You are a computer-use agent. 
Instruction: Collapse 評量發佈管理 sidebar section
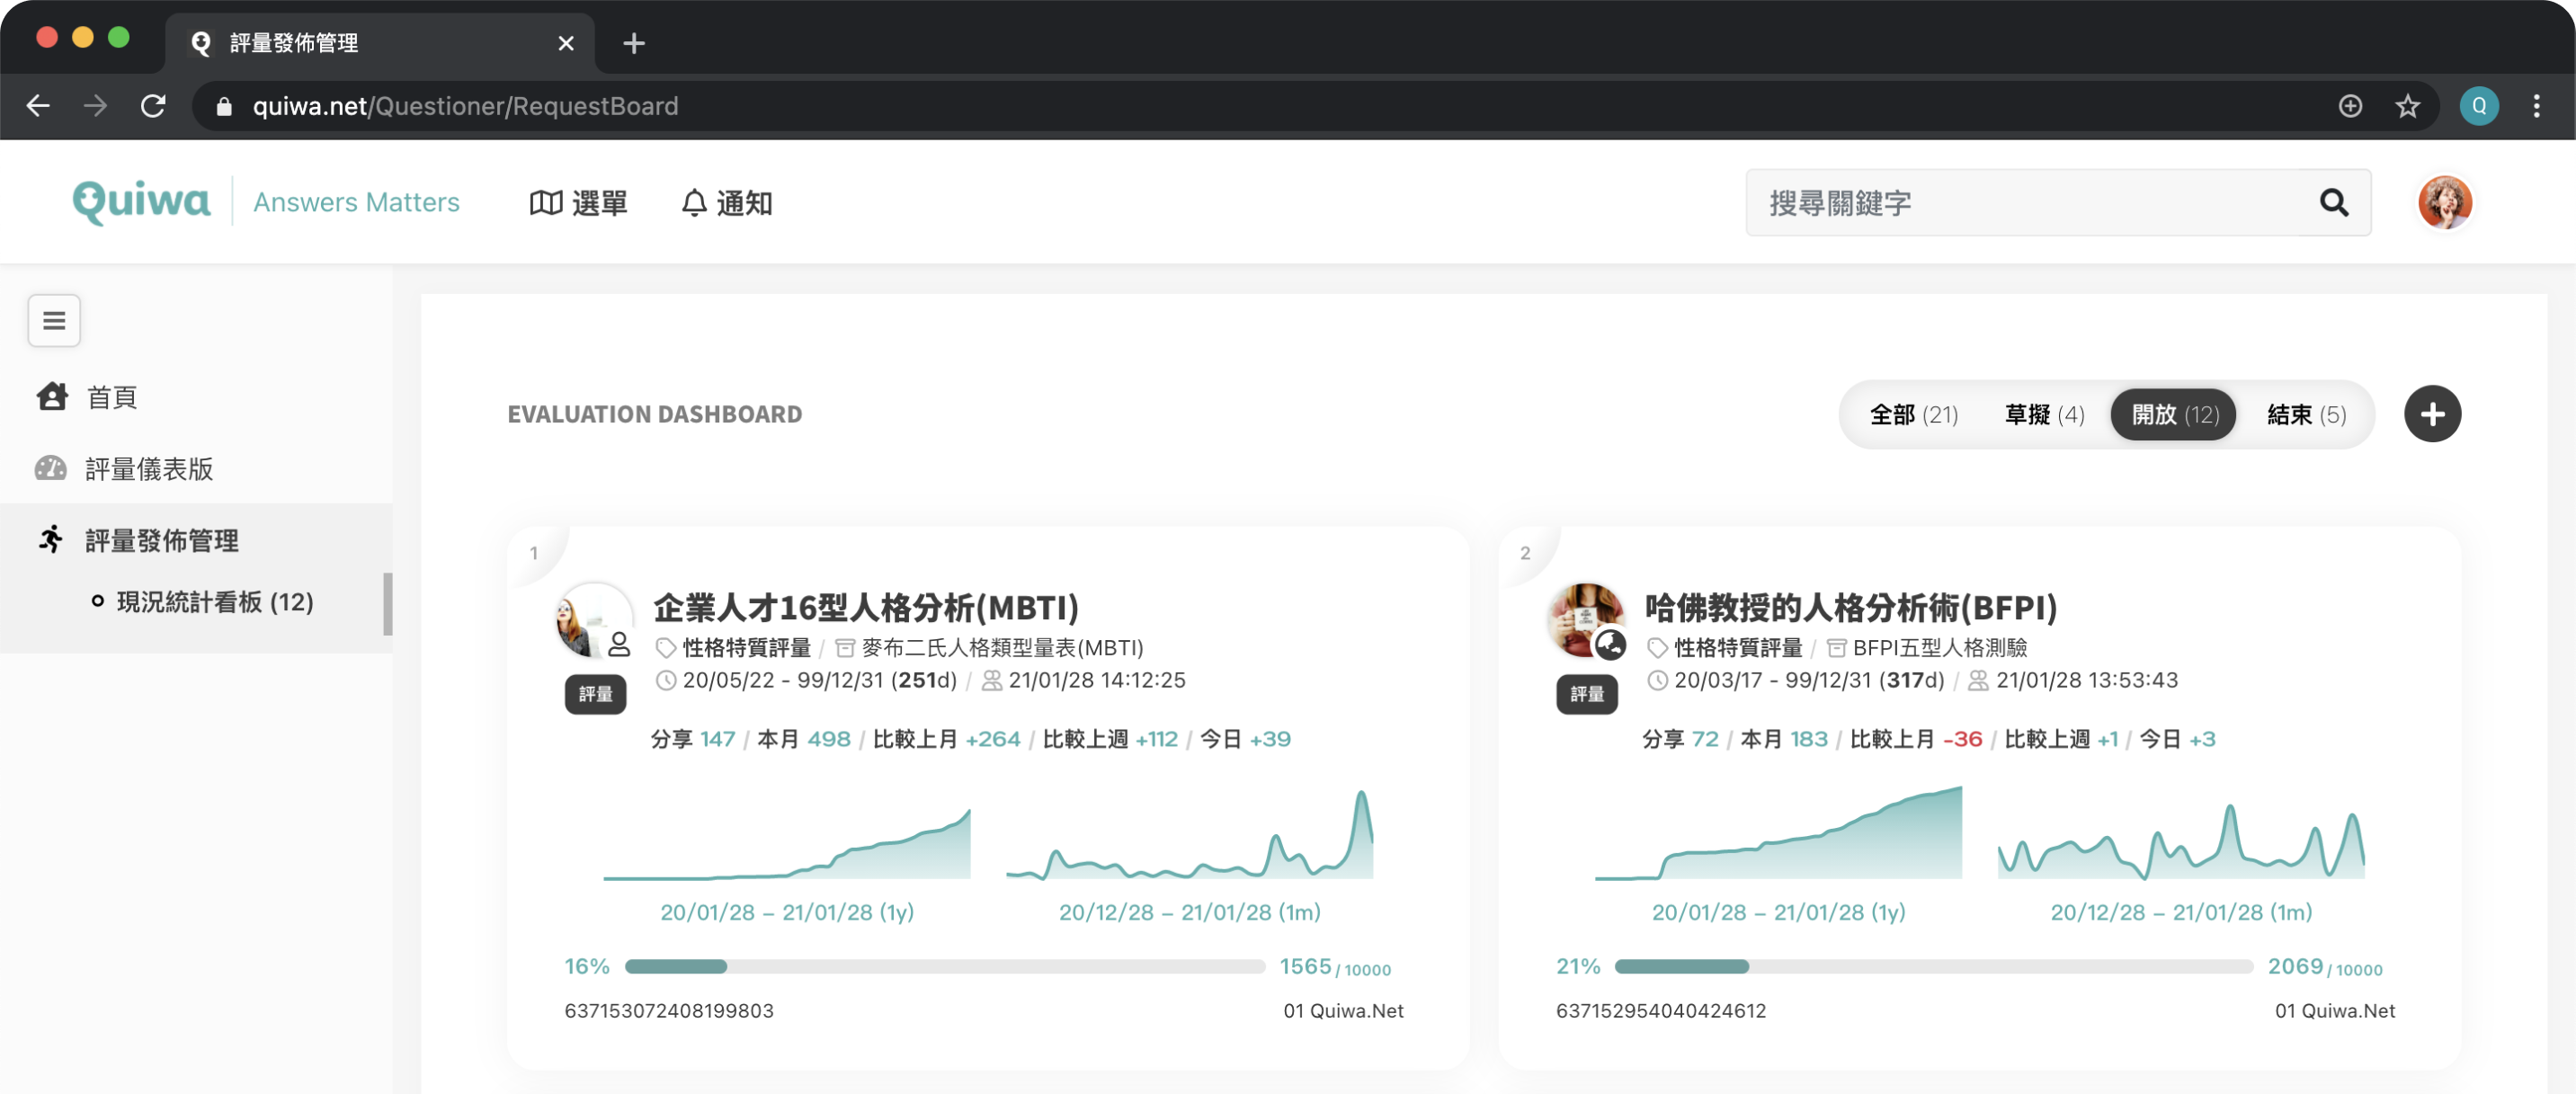(x=138, y=540)
